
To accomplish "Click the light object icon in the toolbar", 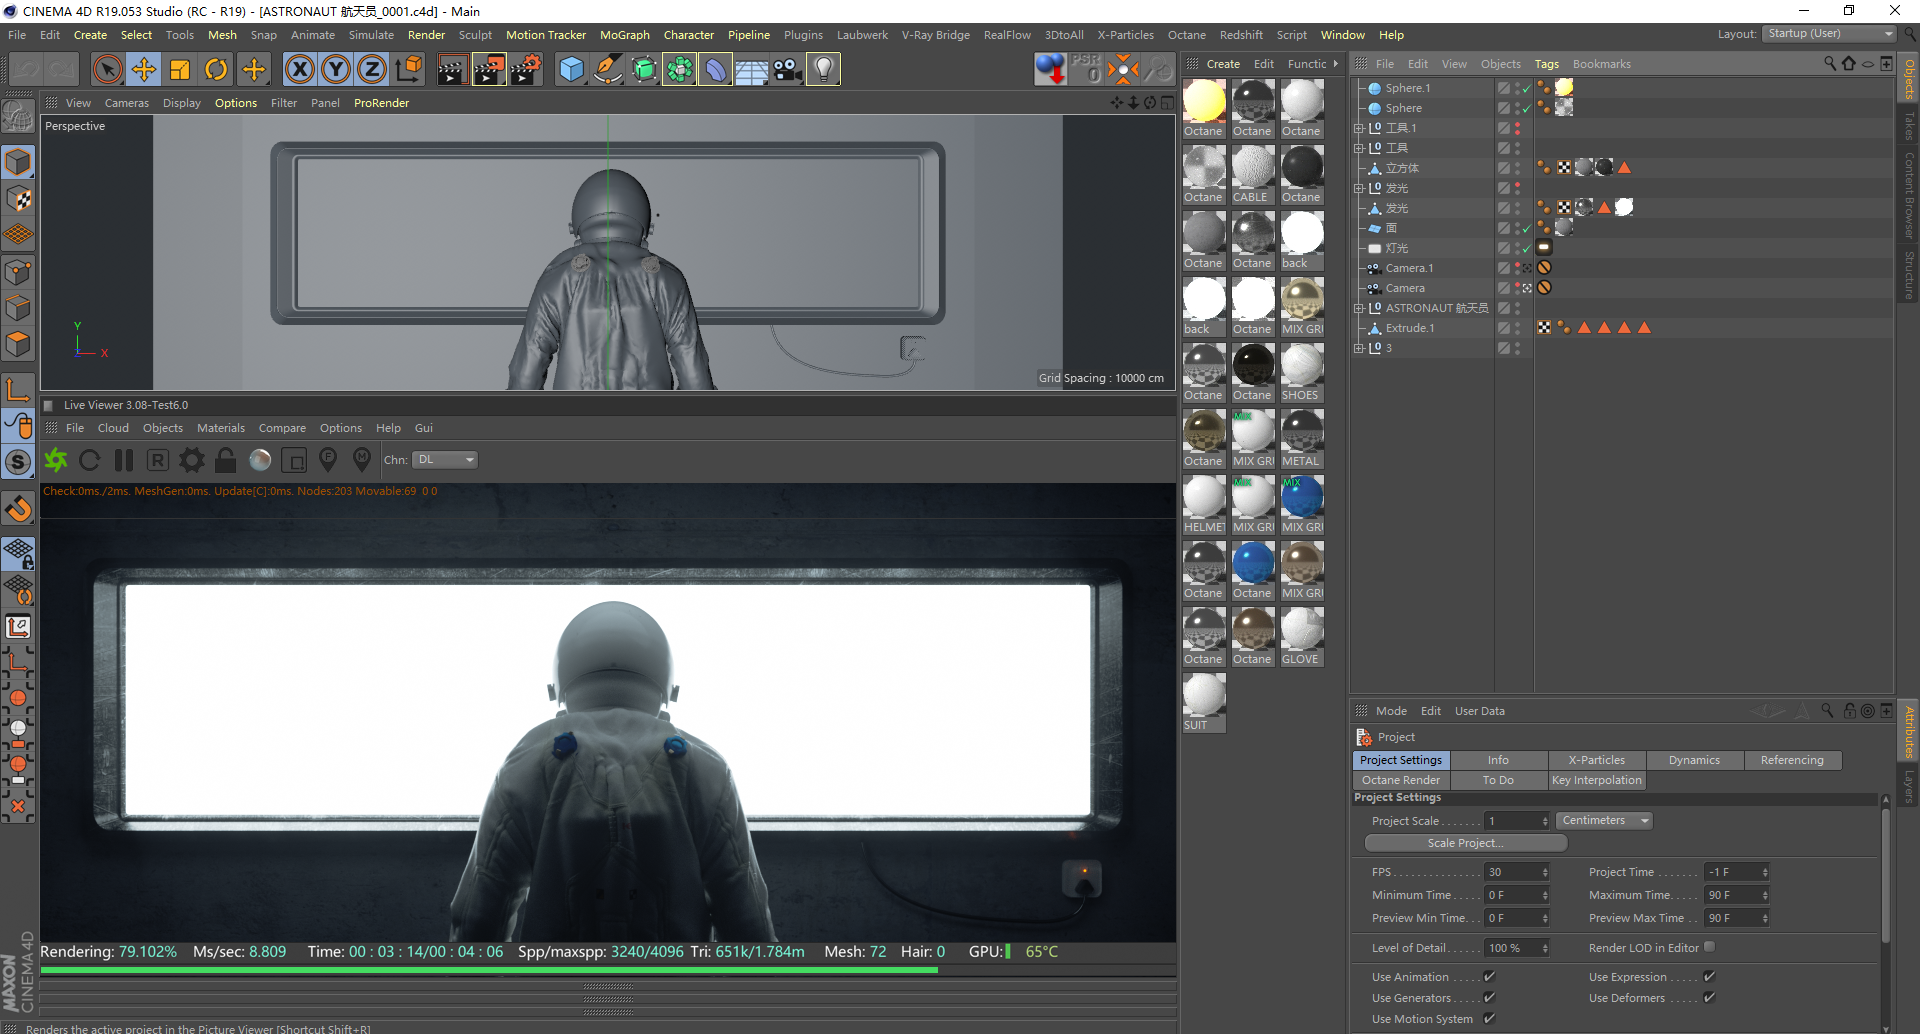I will point(822,69).
